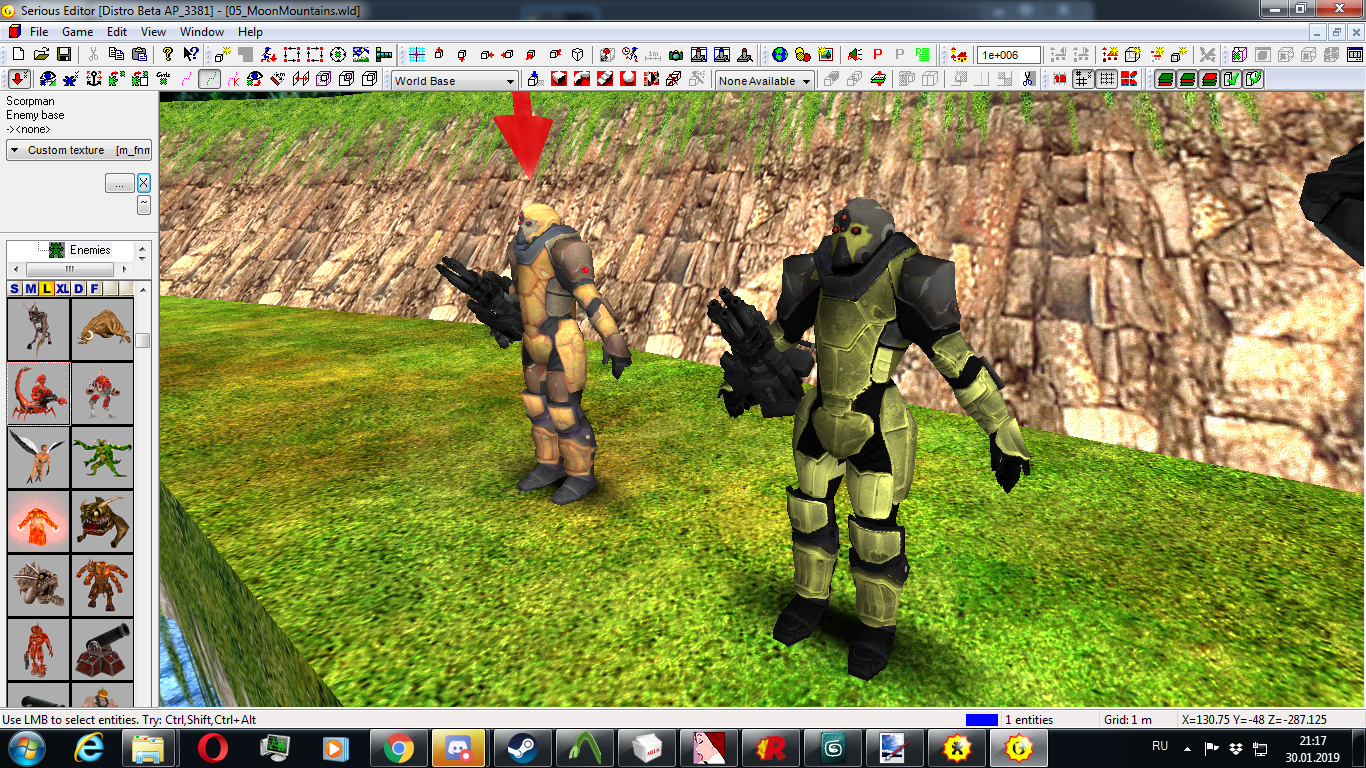This screenshot has width=1366, height=768.
Task: Select the winged harpy enemy thumbnail
Action: pyautogui.click(x=38, y=457)
